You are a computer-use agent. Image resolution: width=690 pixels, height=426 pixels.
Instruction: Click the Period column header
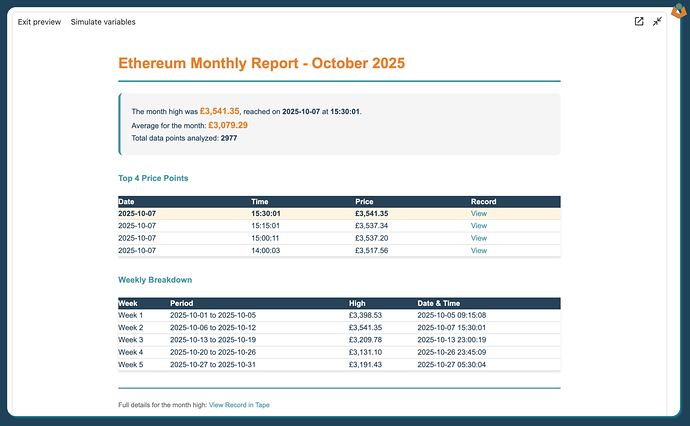point(181,303)
